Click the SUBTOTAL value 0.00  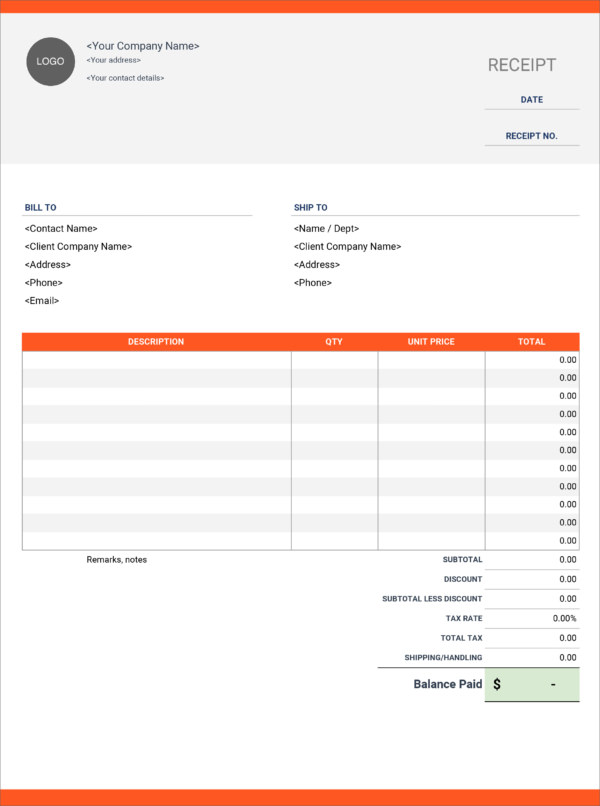click(568, 560)
